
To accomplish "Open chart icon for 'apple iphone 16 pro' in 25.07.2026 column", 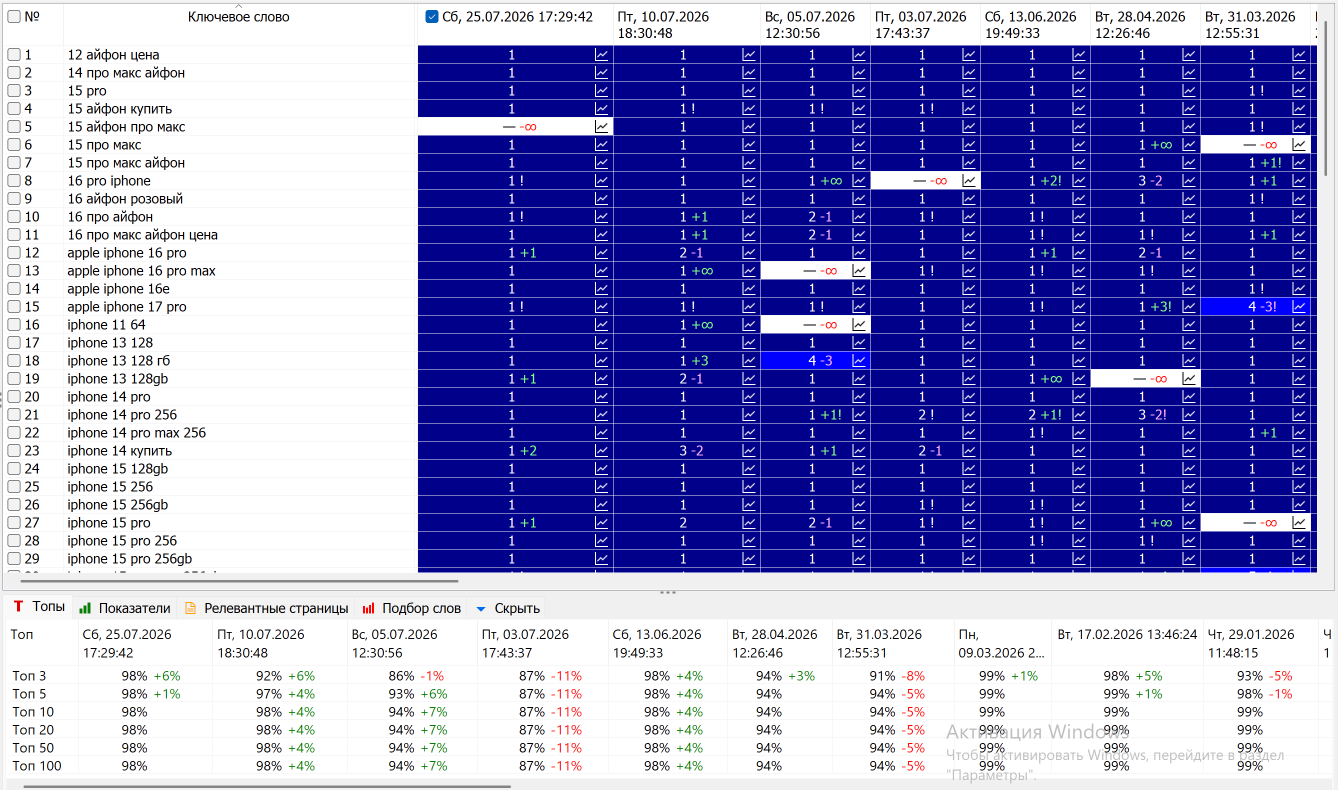I will coord(601,253).
